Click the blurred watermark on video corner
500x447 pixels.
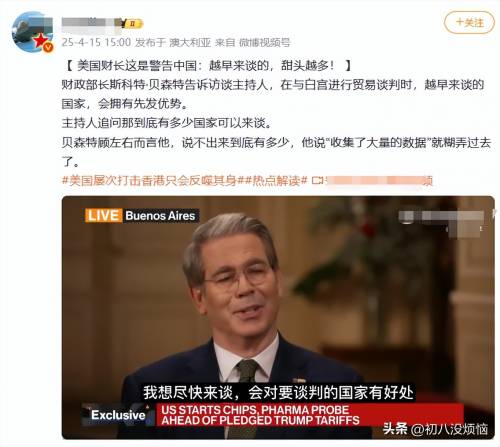click(x=441, y=221)
